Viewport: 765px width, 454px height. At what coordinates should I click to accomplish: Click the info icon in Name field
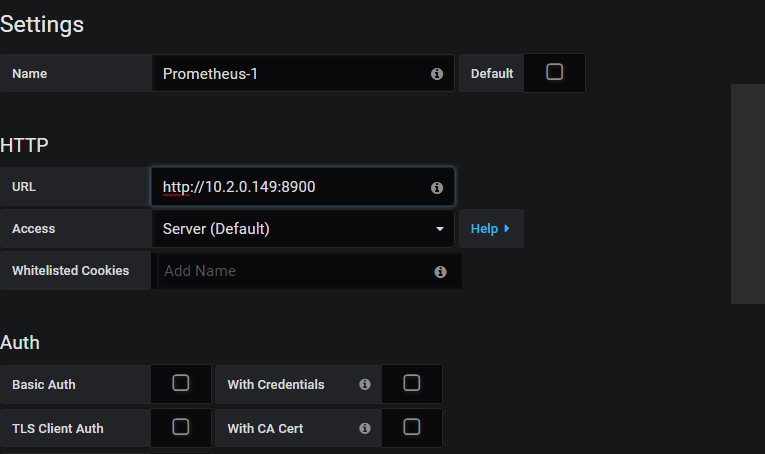[437, 74]
